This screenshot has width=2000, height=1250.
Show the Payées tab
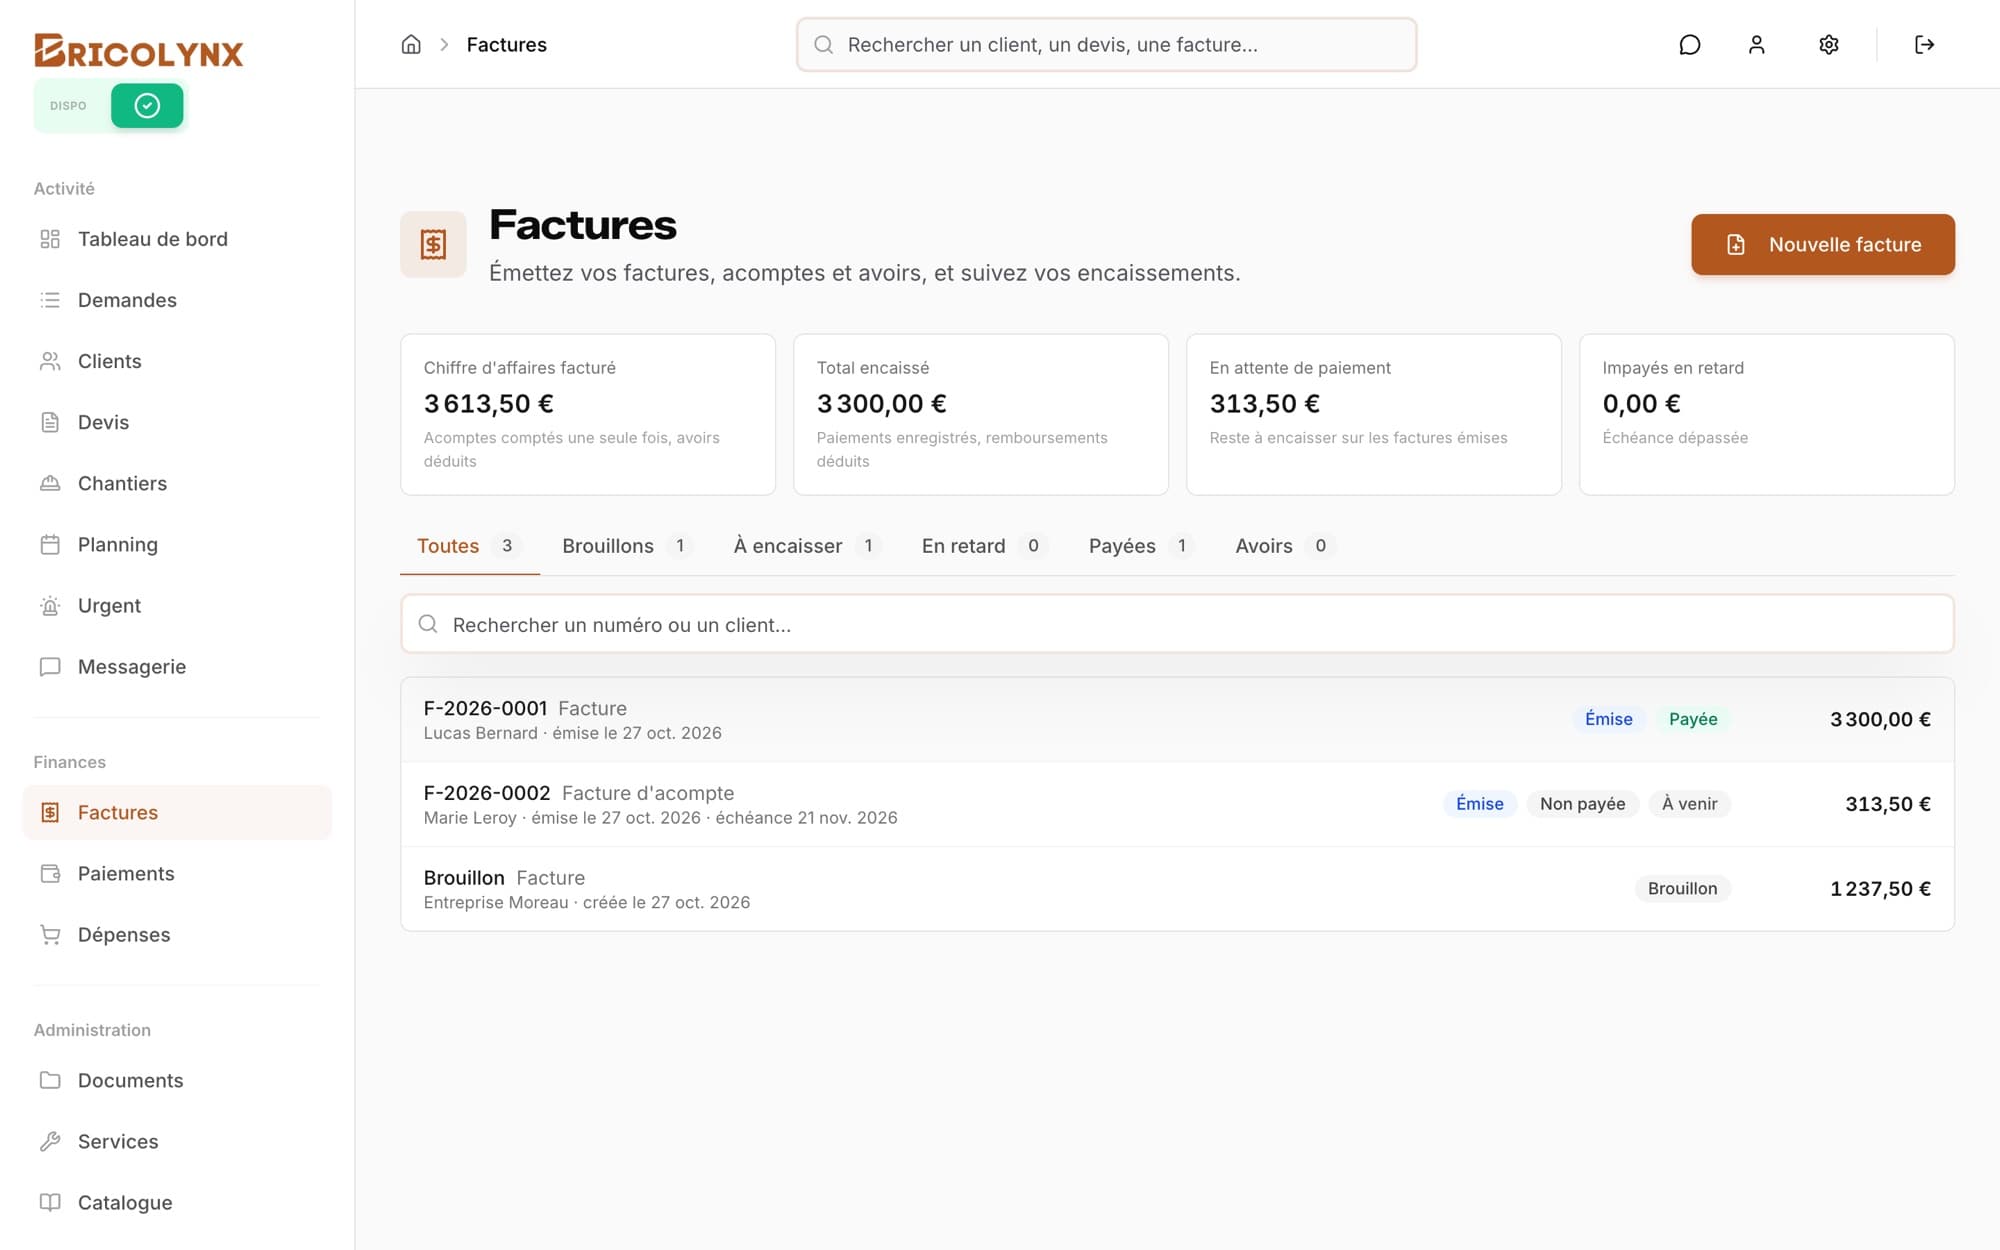coord(1142,546)
